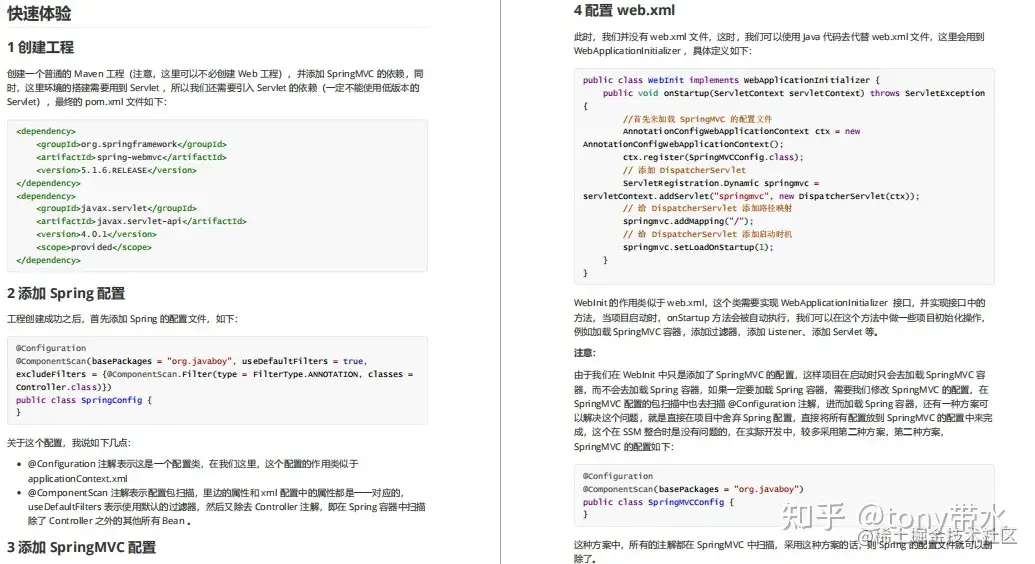Click the line "<scope>provided</scope>"
1035x564 pixels.
coord(94,247)
